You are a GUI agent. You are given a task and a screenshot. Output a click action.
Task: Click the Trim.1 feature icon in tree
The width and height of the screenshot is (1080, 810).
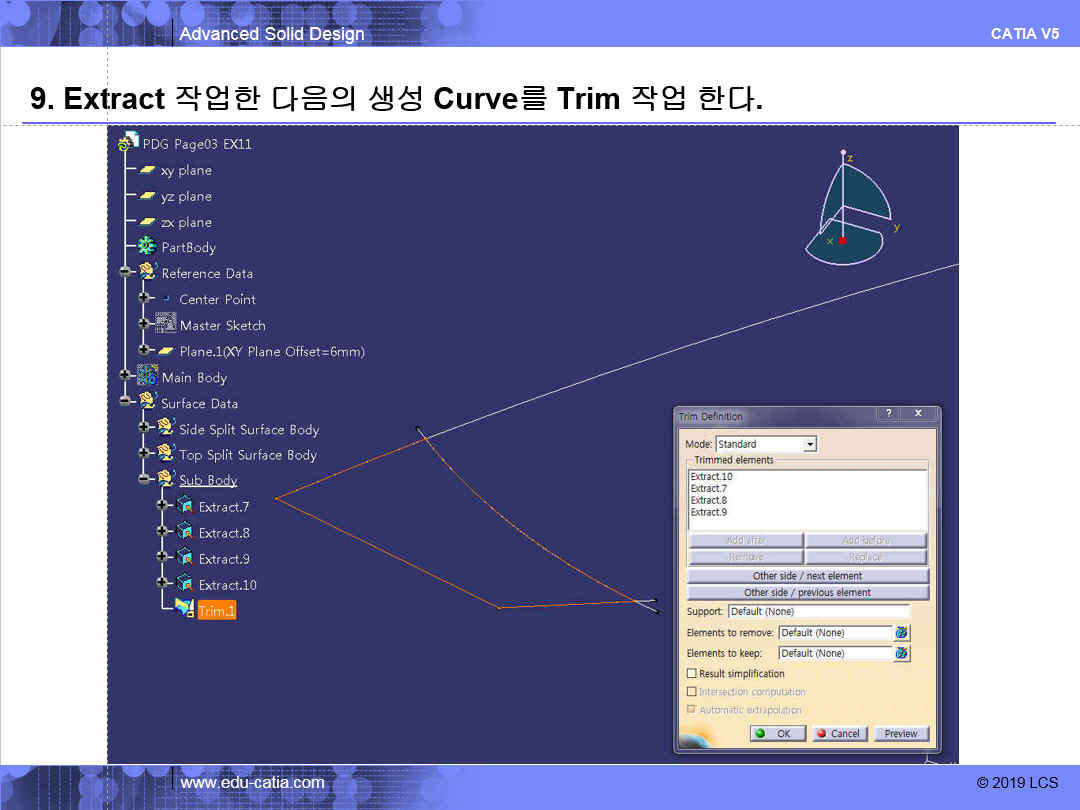(x=184, y=610)
